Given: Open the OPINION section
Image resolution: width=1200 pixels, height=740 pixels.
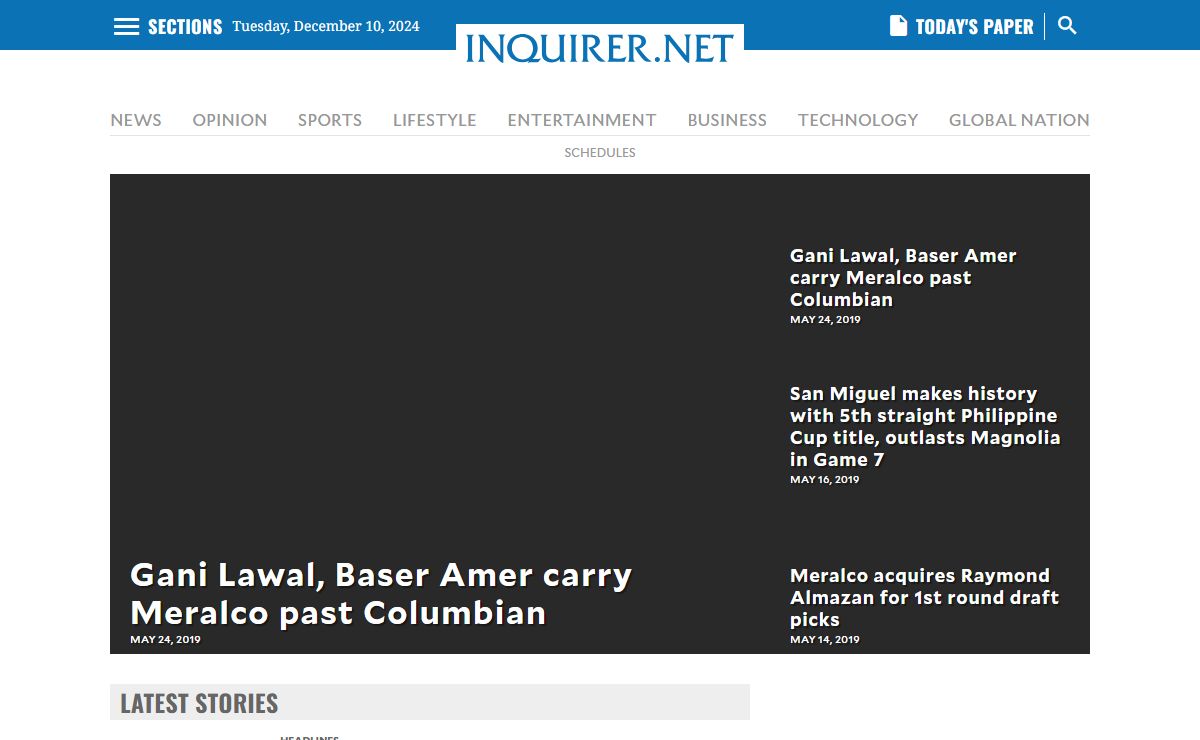Looking at the screenshot, I should [230, 120].
